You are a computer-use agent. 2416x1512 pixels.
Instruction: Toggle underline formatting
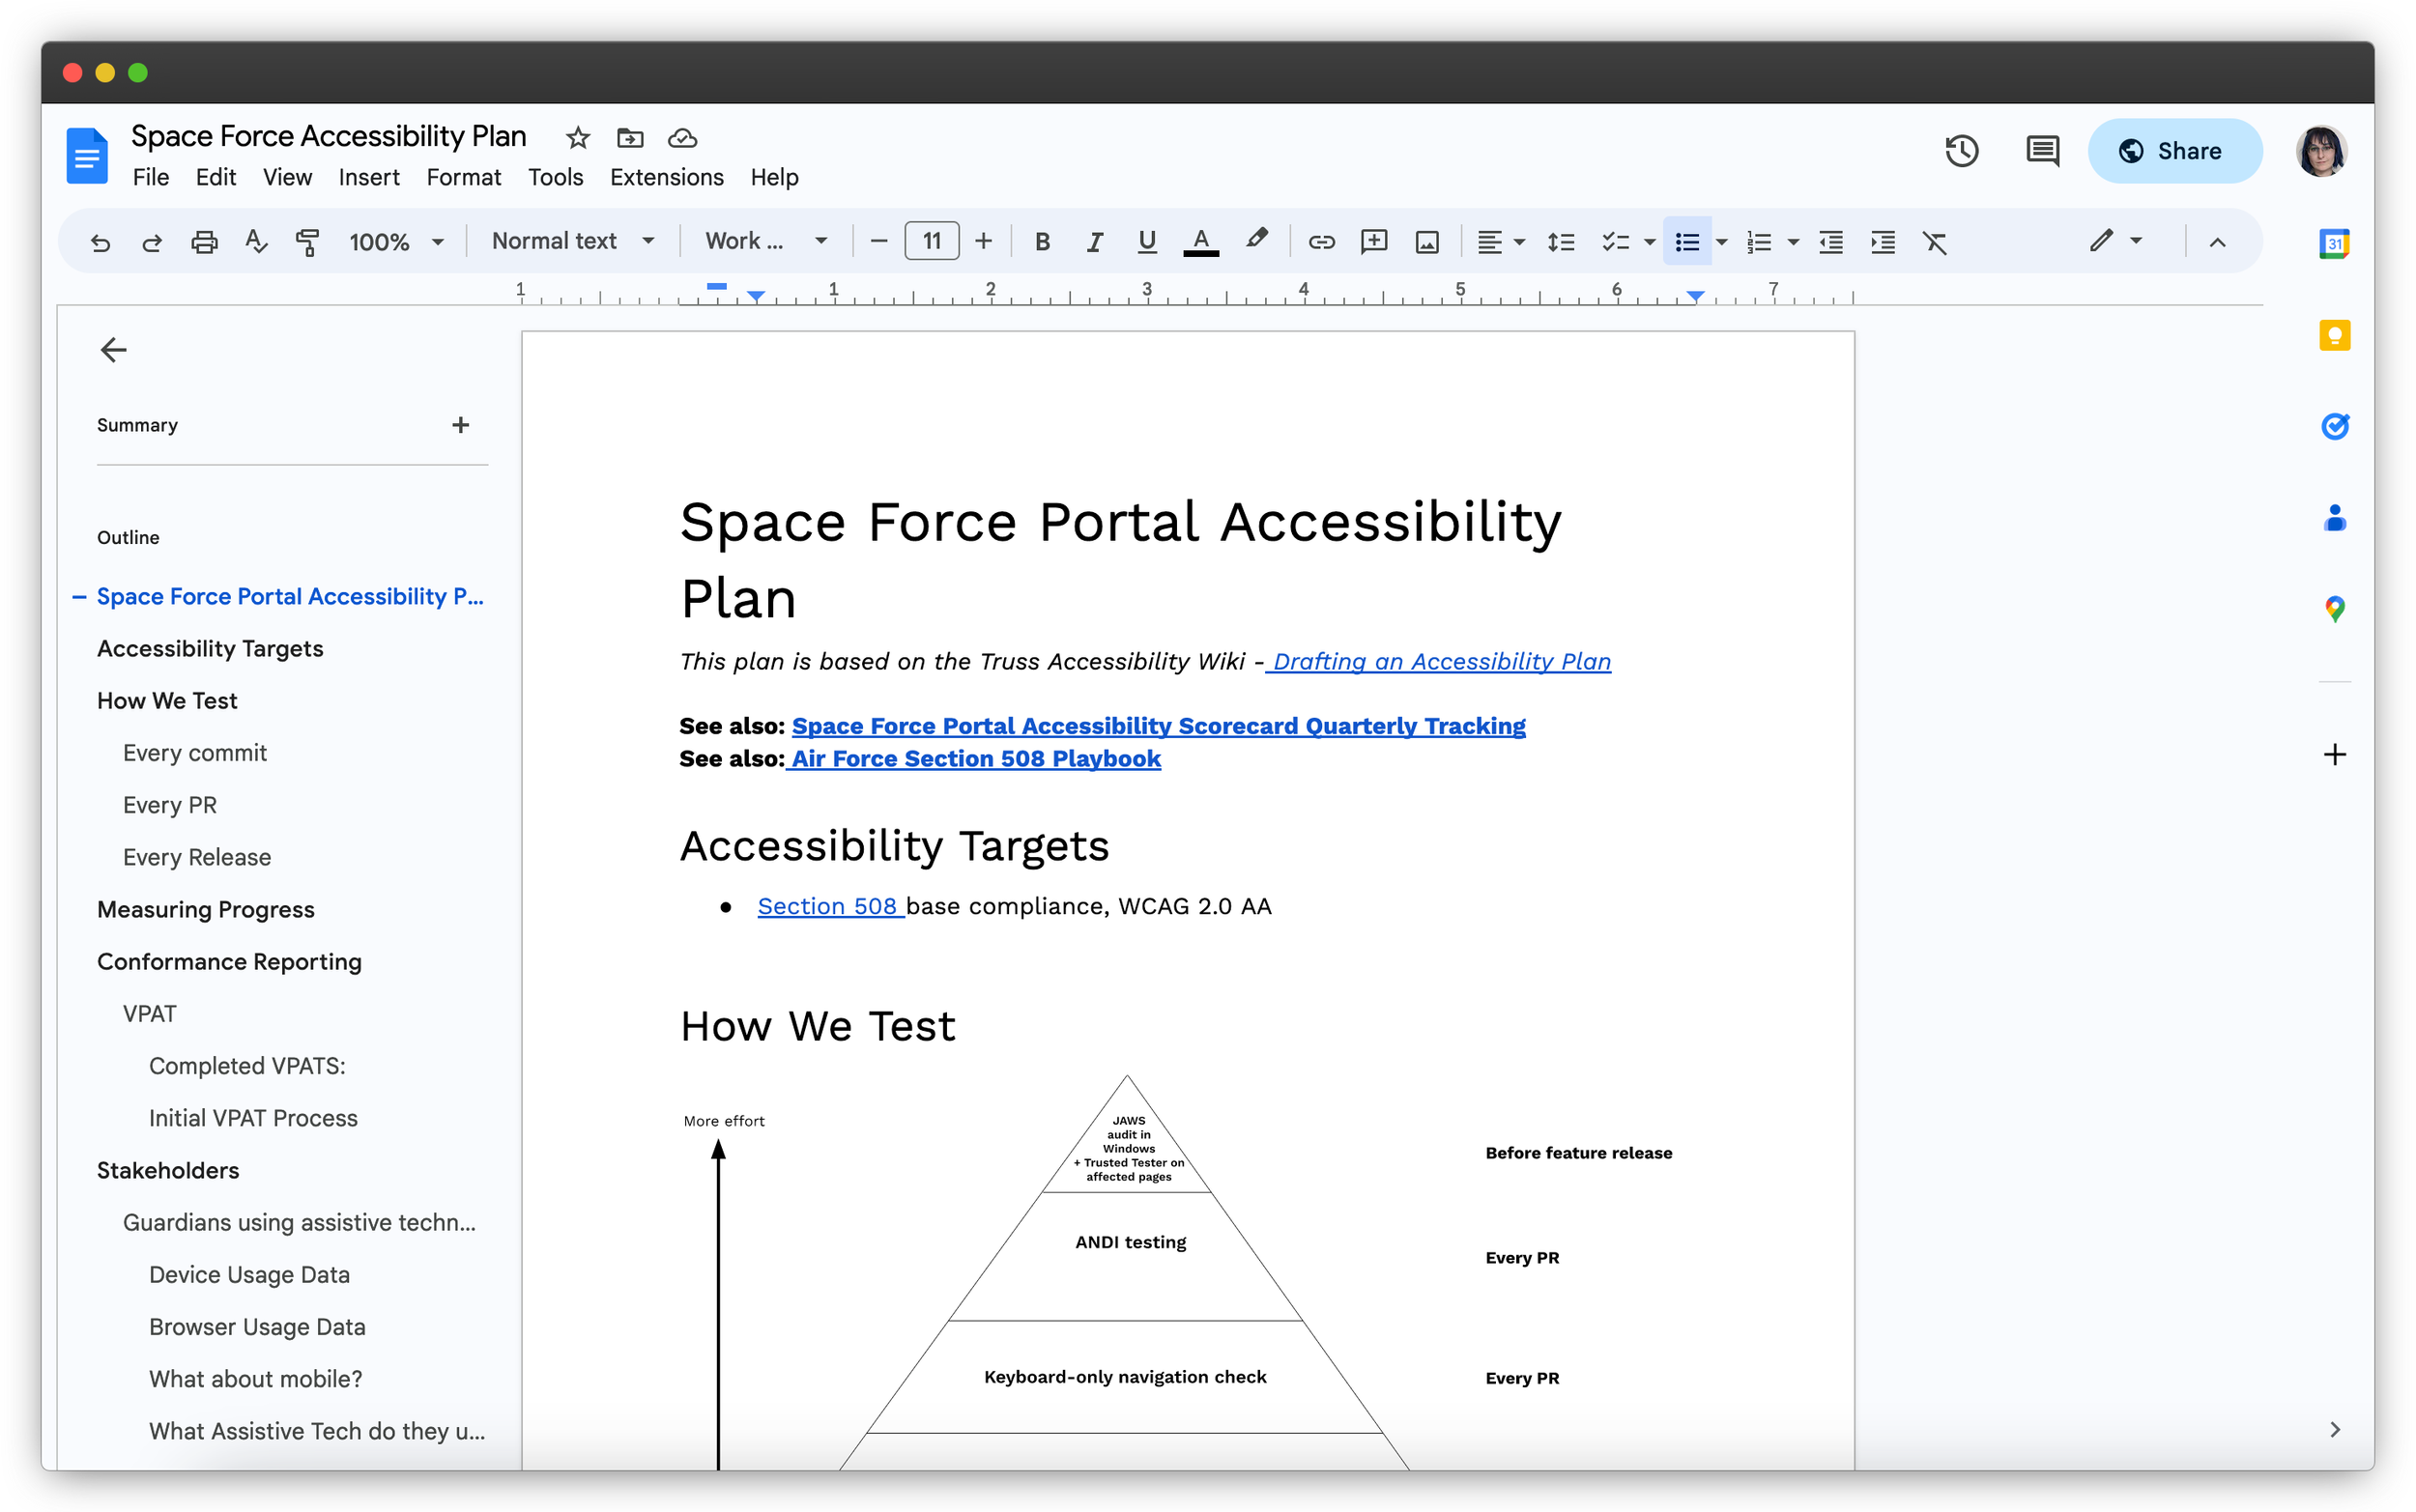(1146, 241)
